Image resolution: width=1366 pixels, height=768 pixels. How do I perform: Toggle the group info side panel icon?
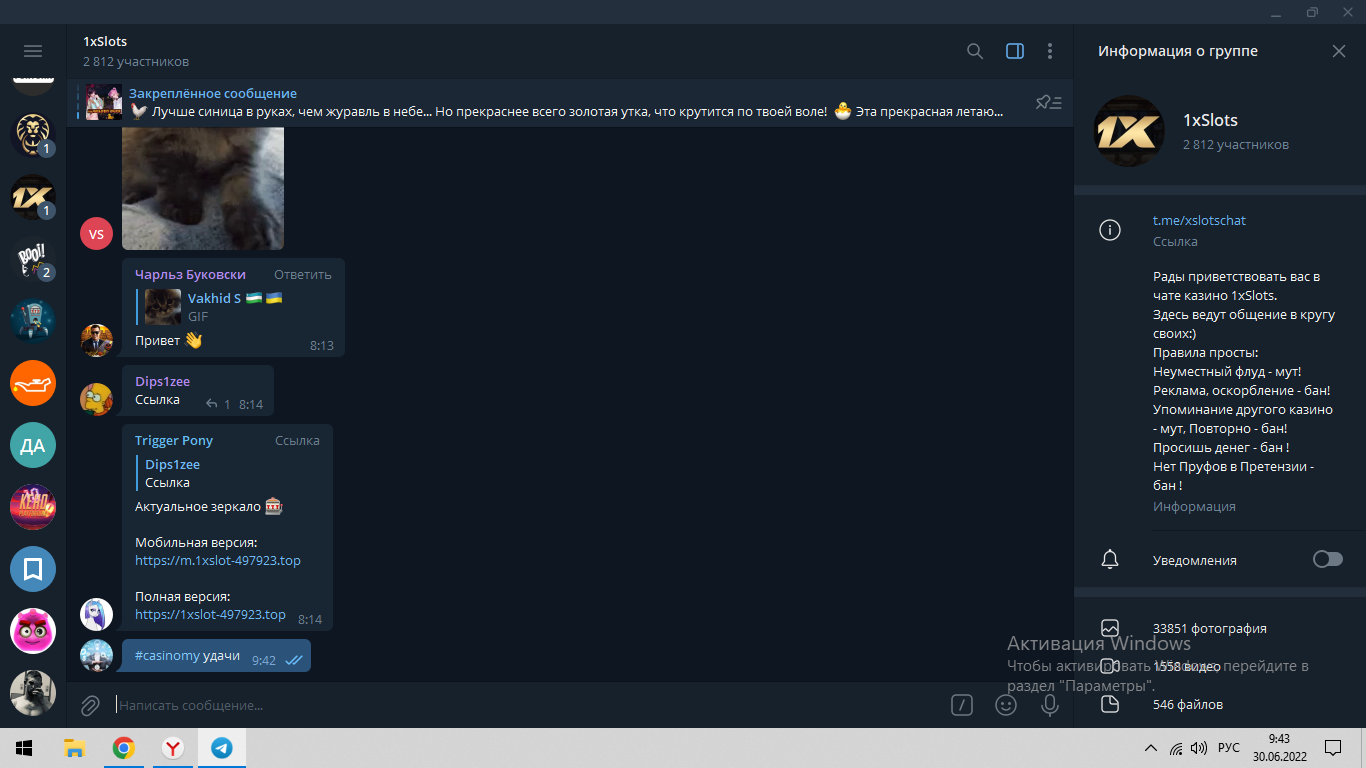pos(1015,51)
